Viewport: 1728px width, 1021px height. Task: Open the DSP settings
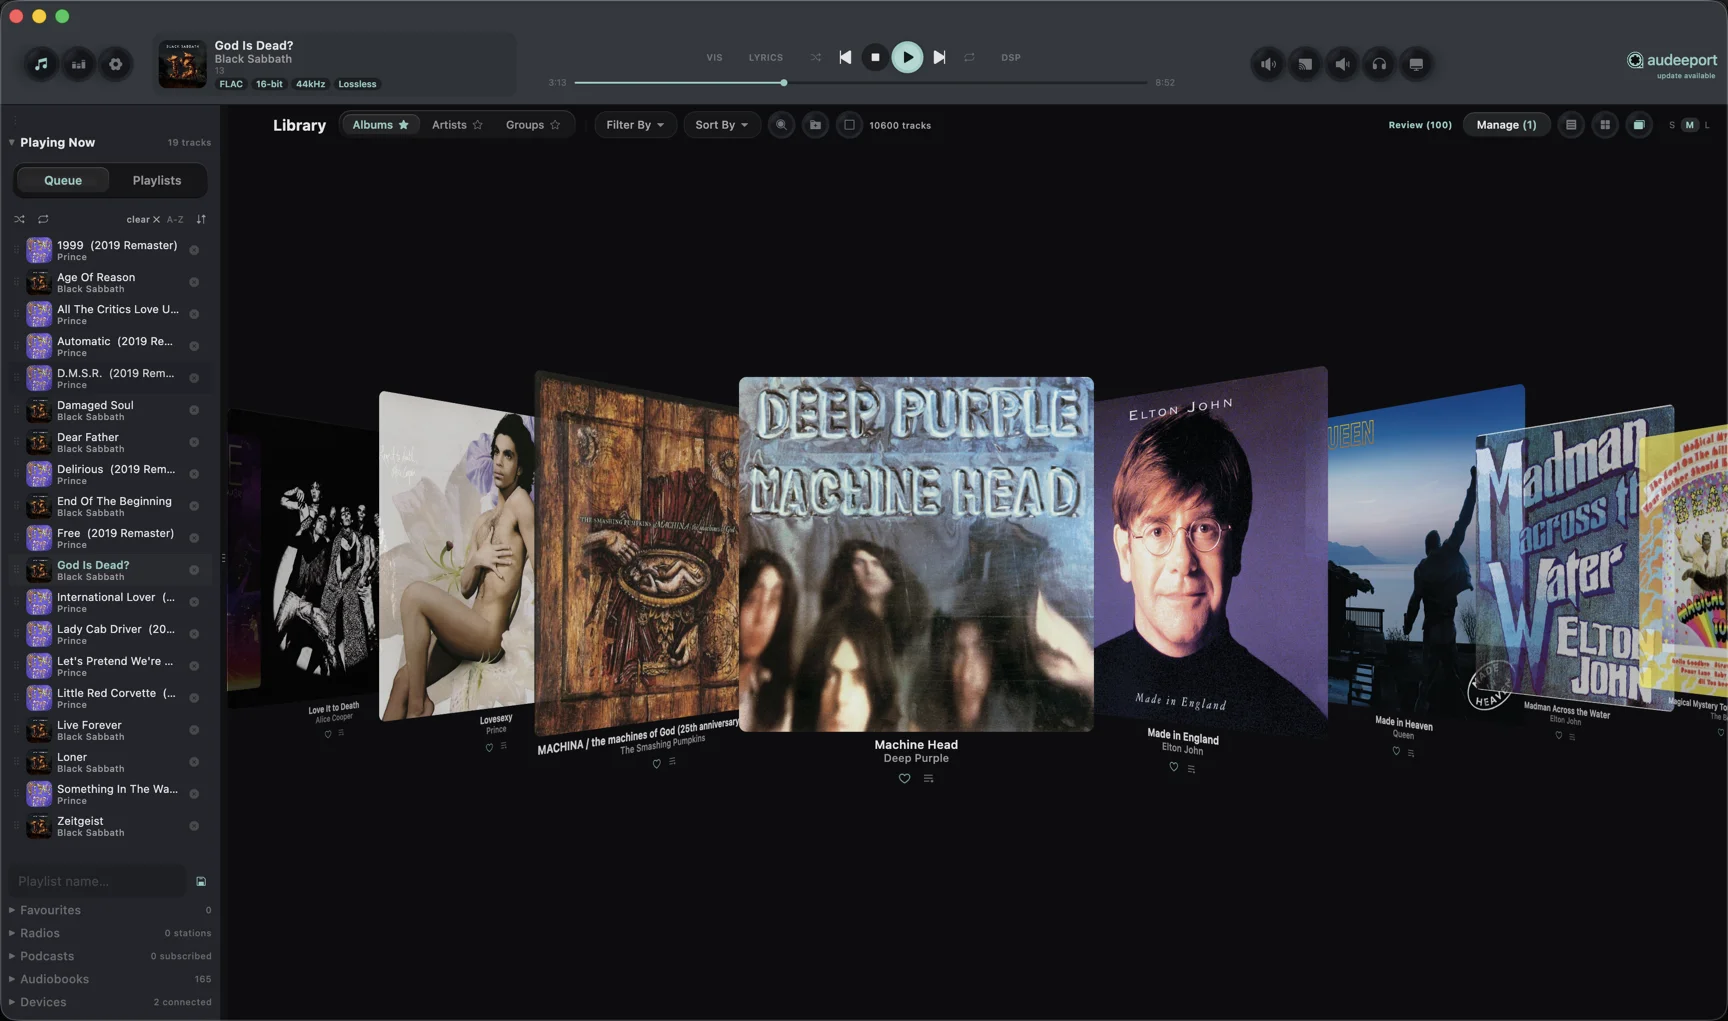click(1011, 57)
